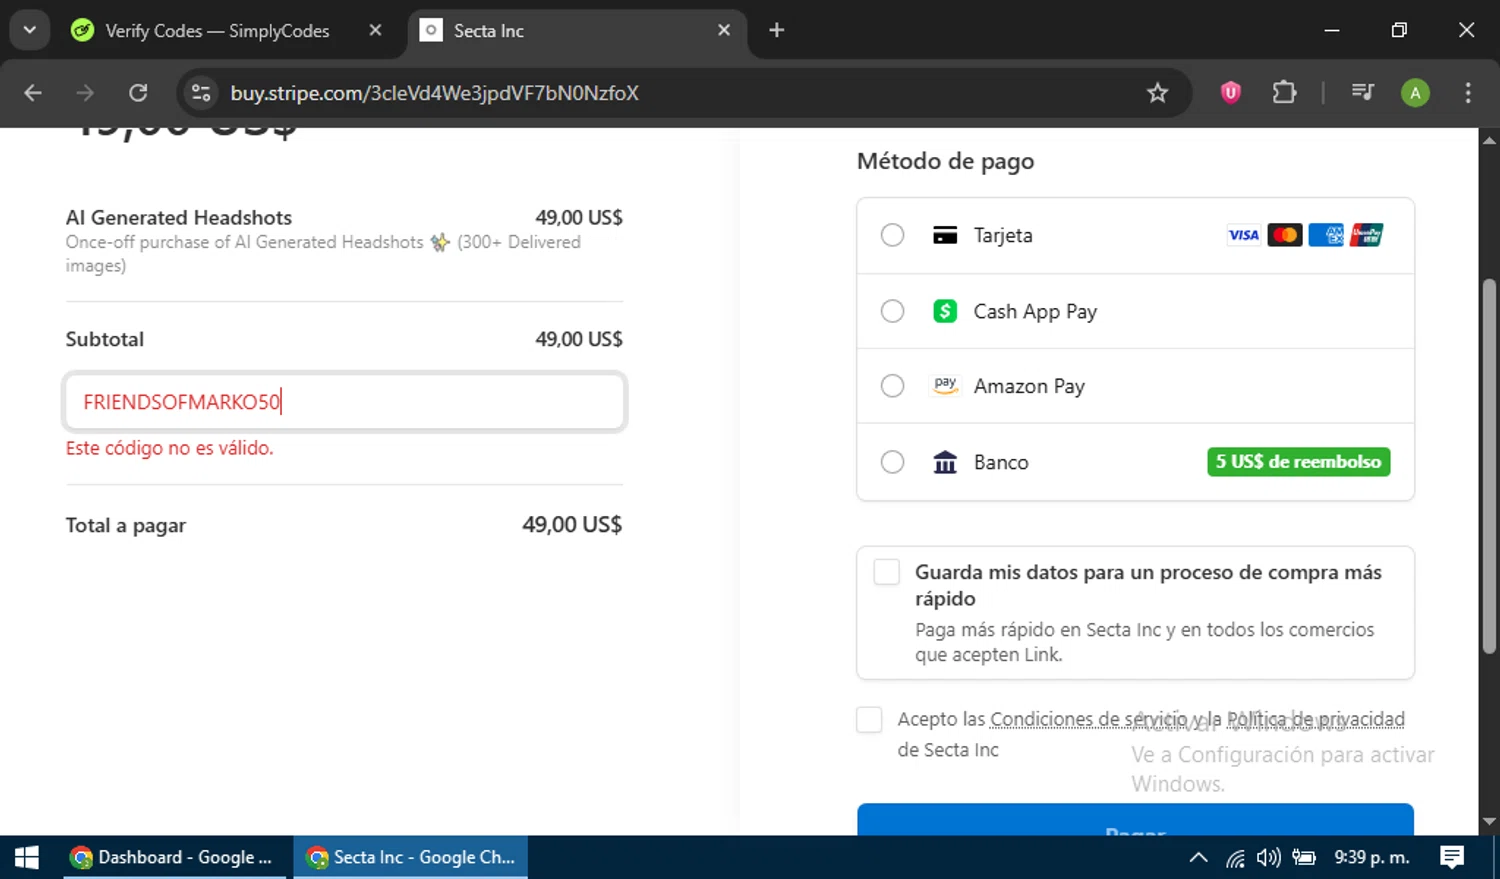Open a new browser tab
The width and height of the screenshot is (1500, 879).
pos(776,30)
